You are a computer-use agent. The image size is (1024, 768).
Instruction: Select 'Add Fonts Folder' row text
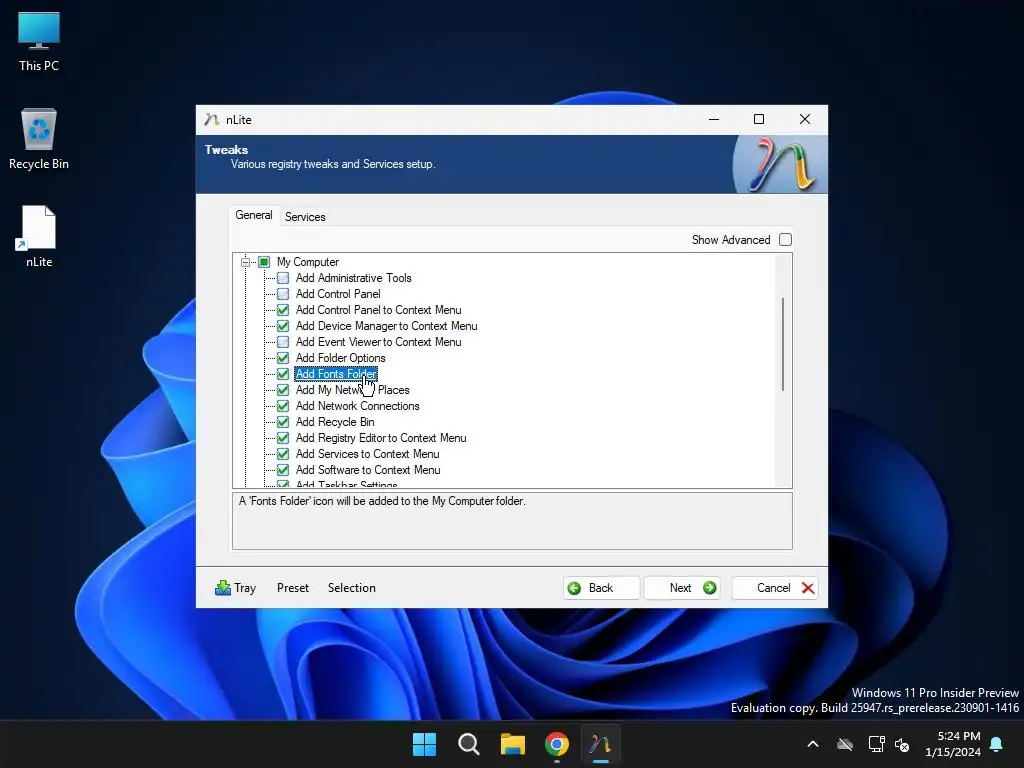pyautogui.click(x=336, y=374)
